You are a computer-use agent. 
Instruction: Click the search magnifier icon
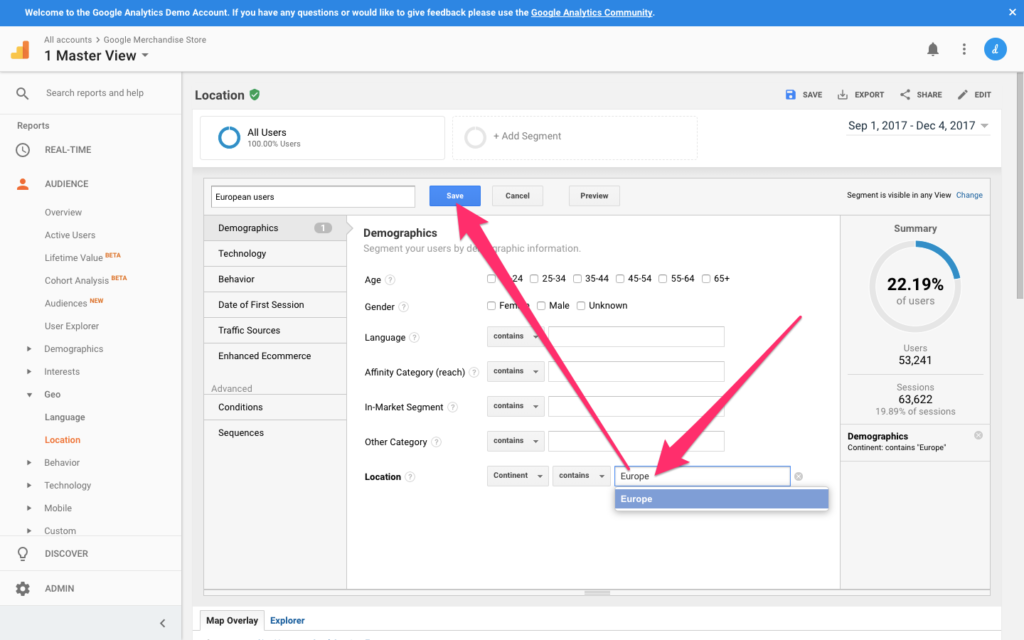(x=22, y=93)
